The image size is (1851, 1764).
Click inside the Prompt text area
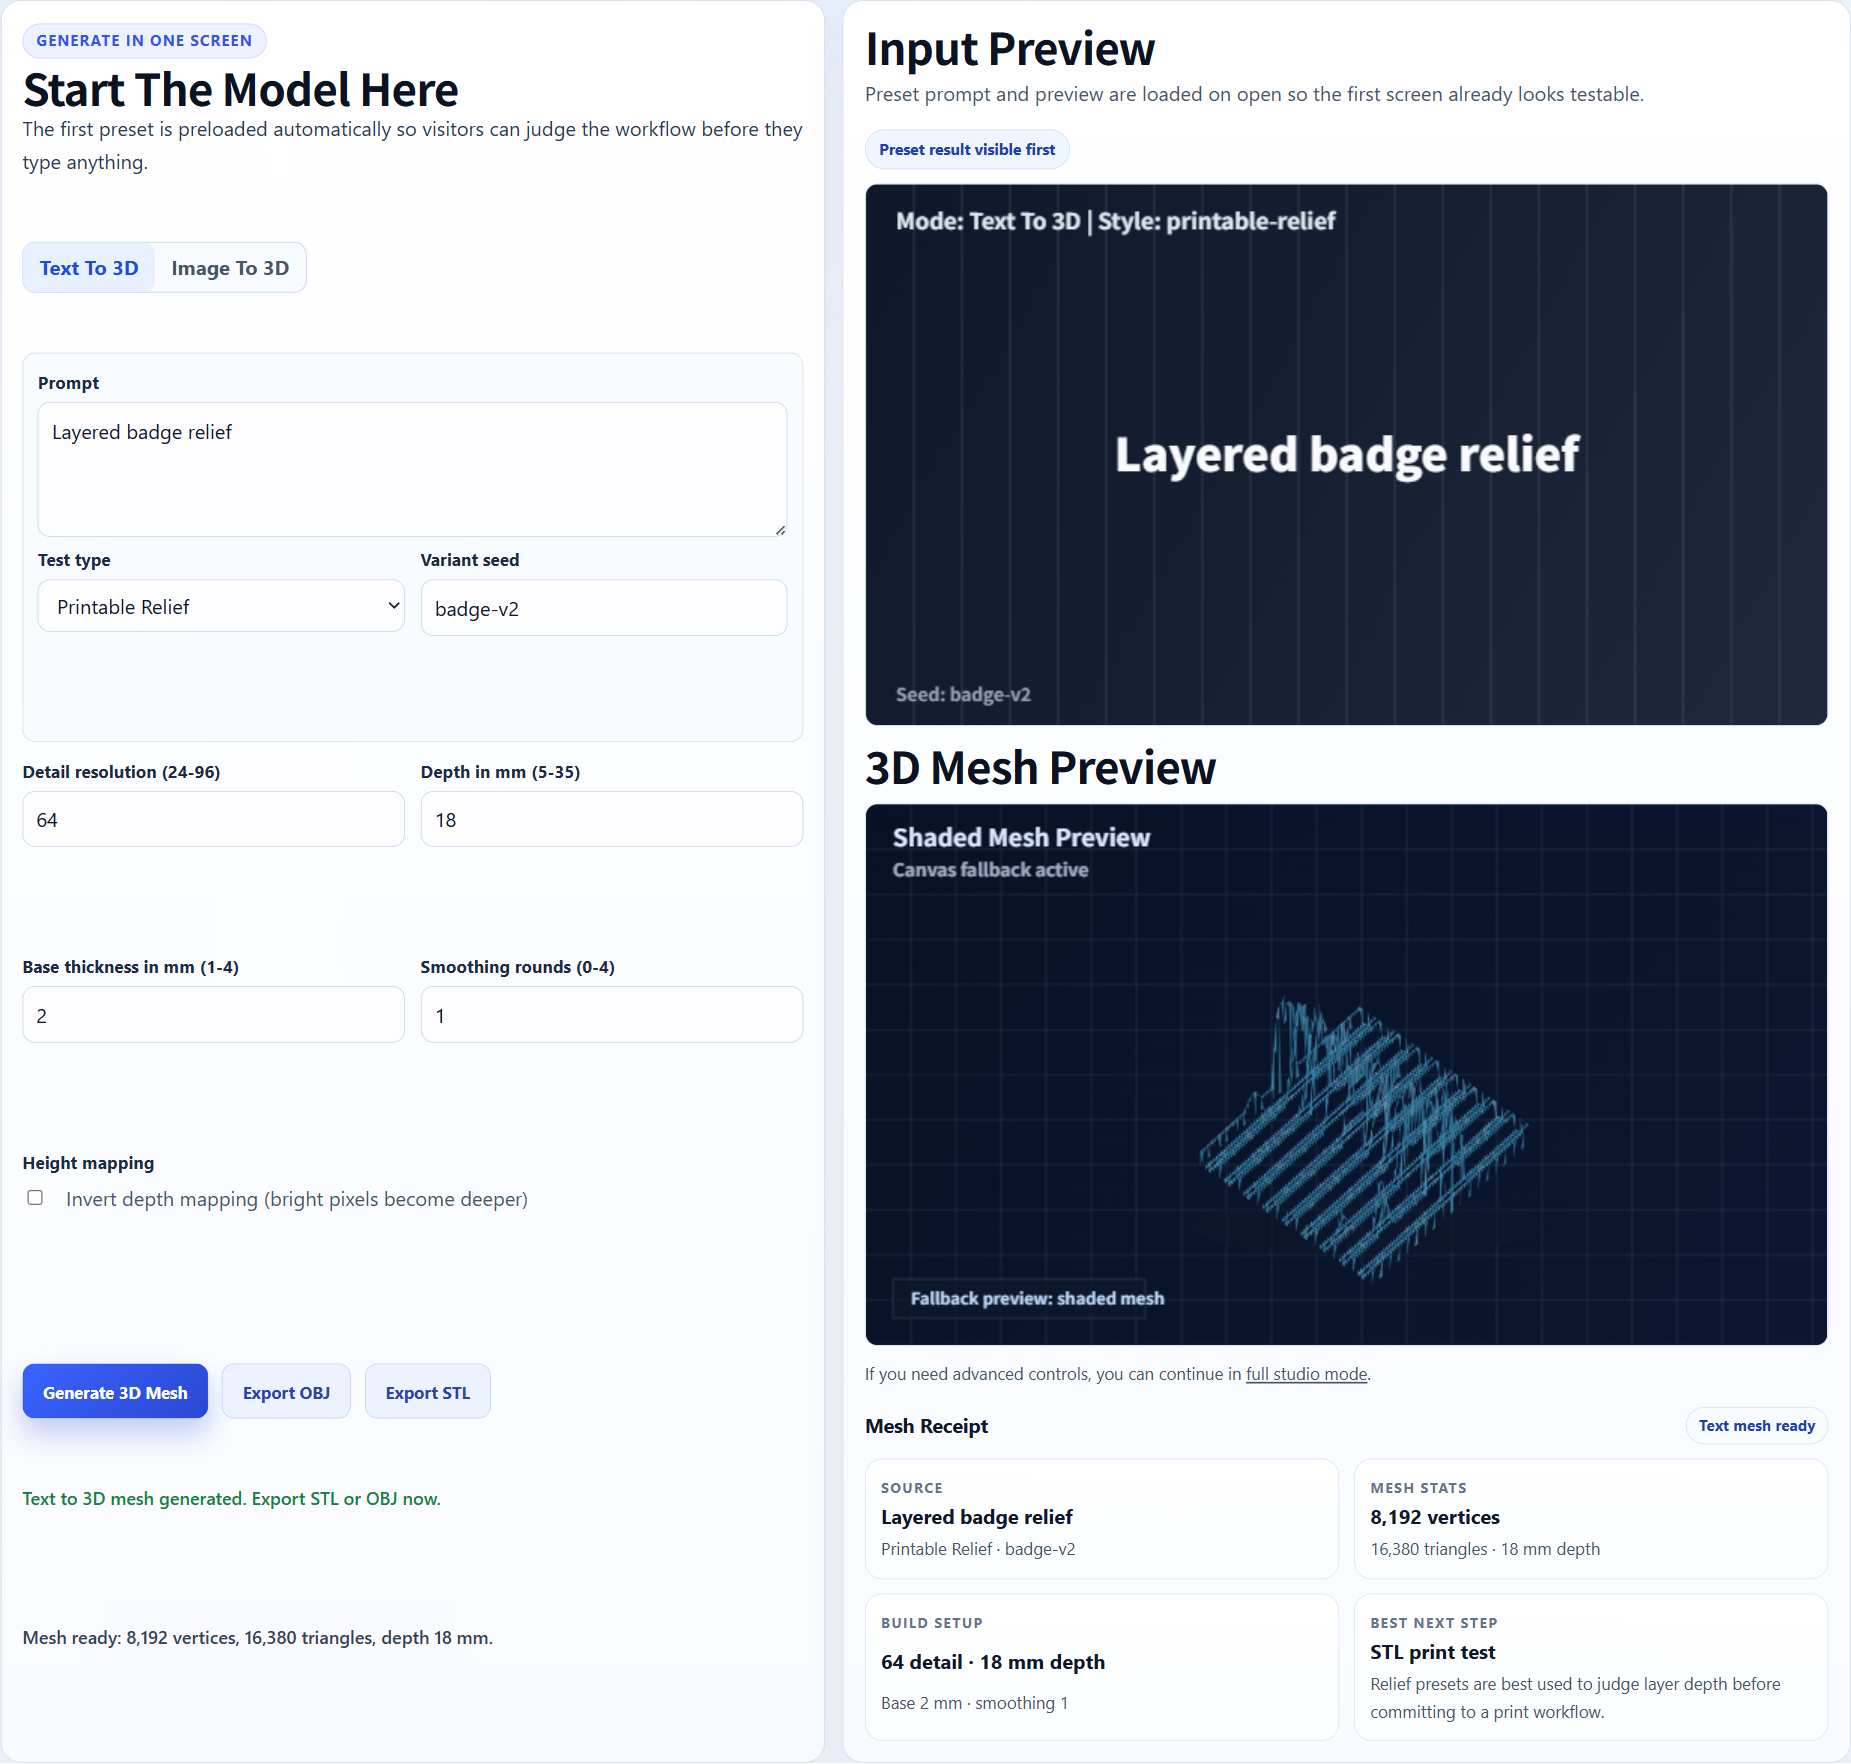tap(412, 469)
